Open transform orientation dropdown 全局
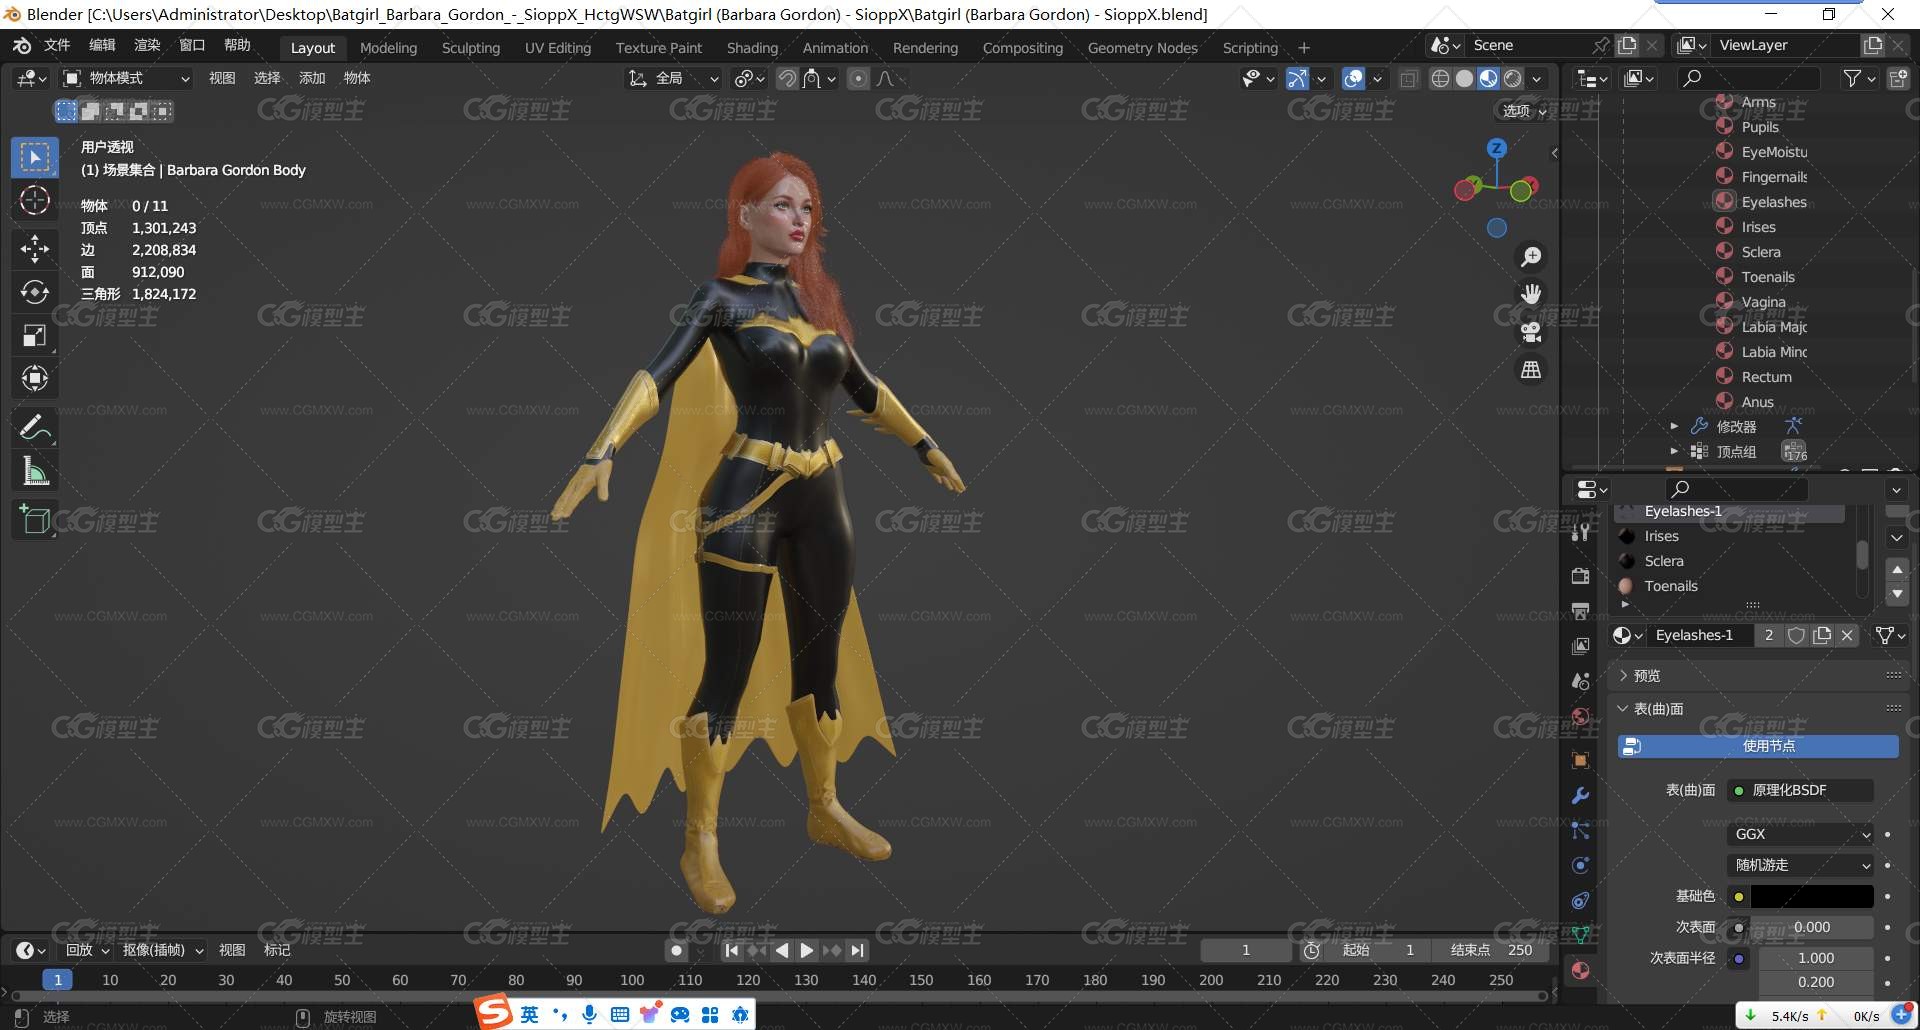The image size is (1920, 1030). 673,78
